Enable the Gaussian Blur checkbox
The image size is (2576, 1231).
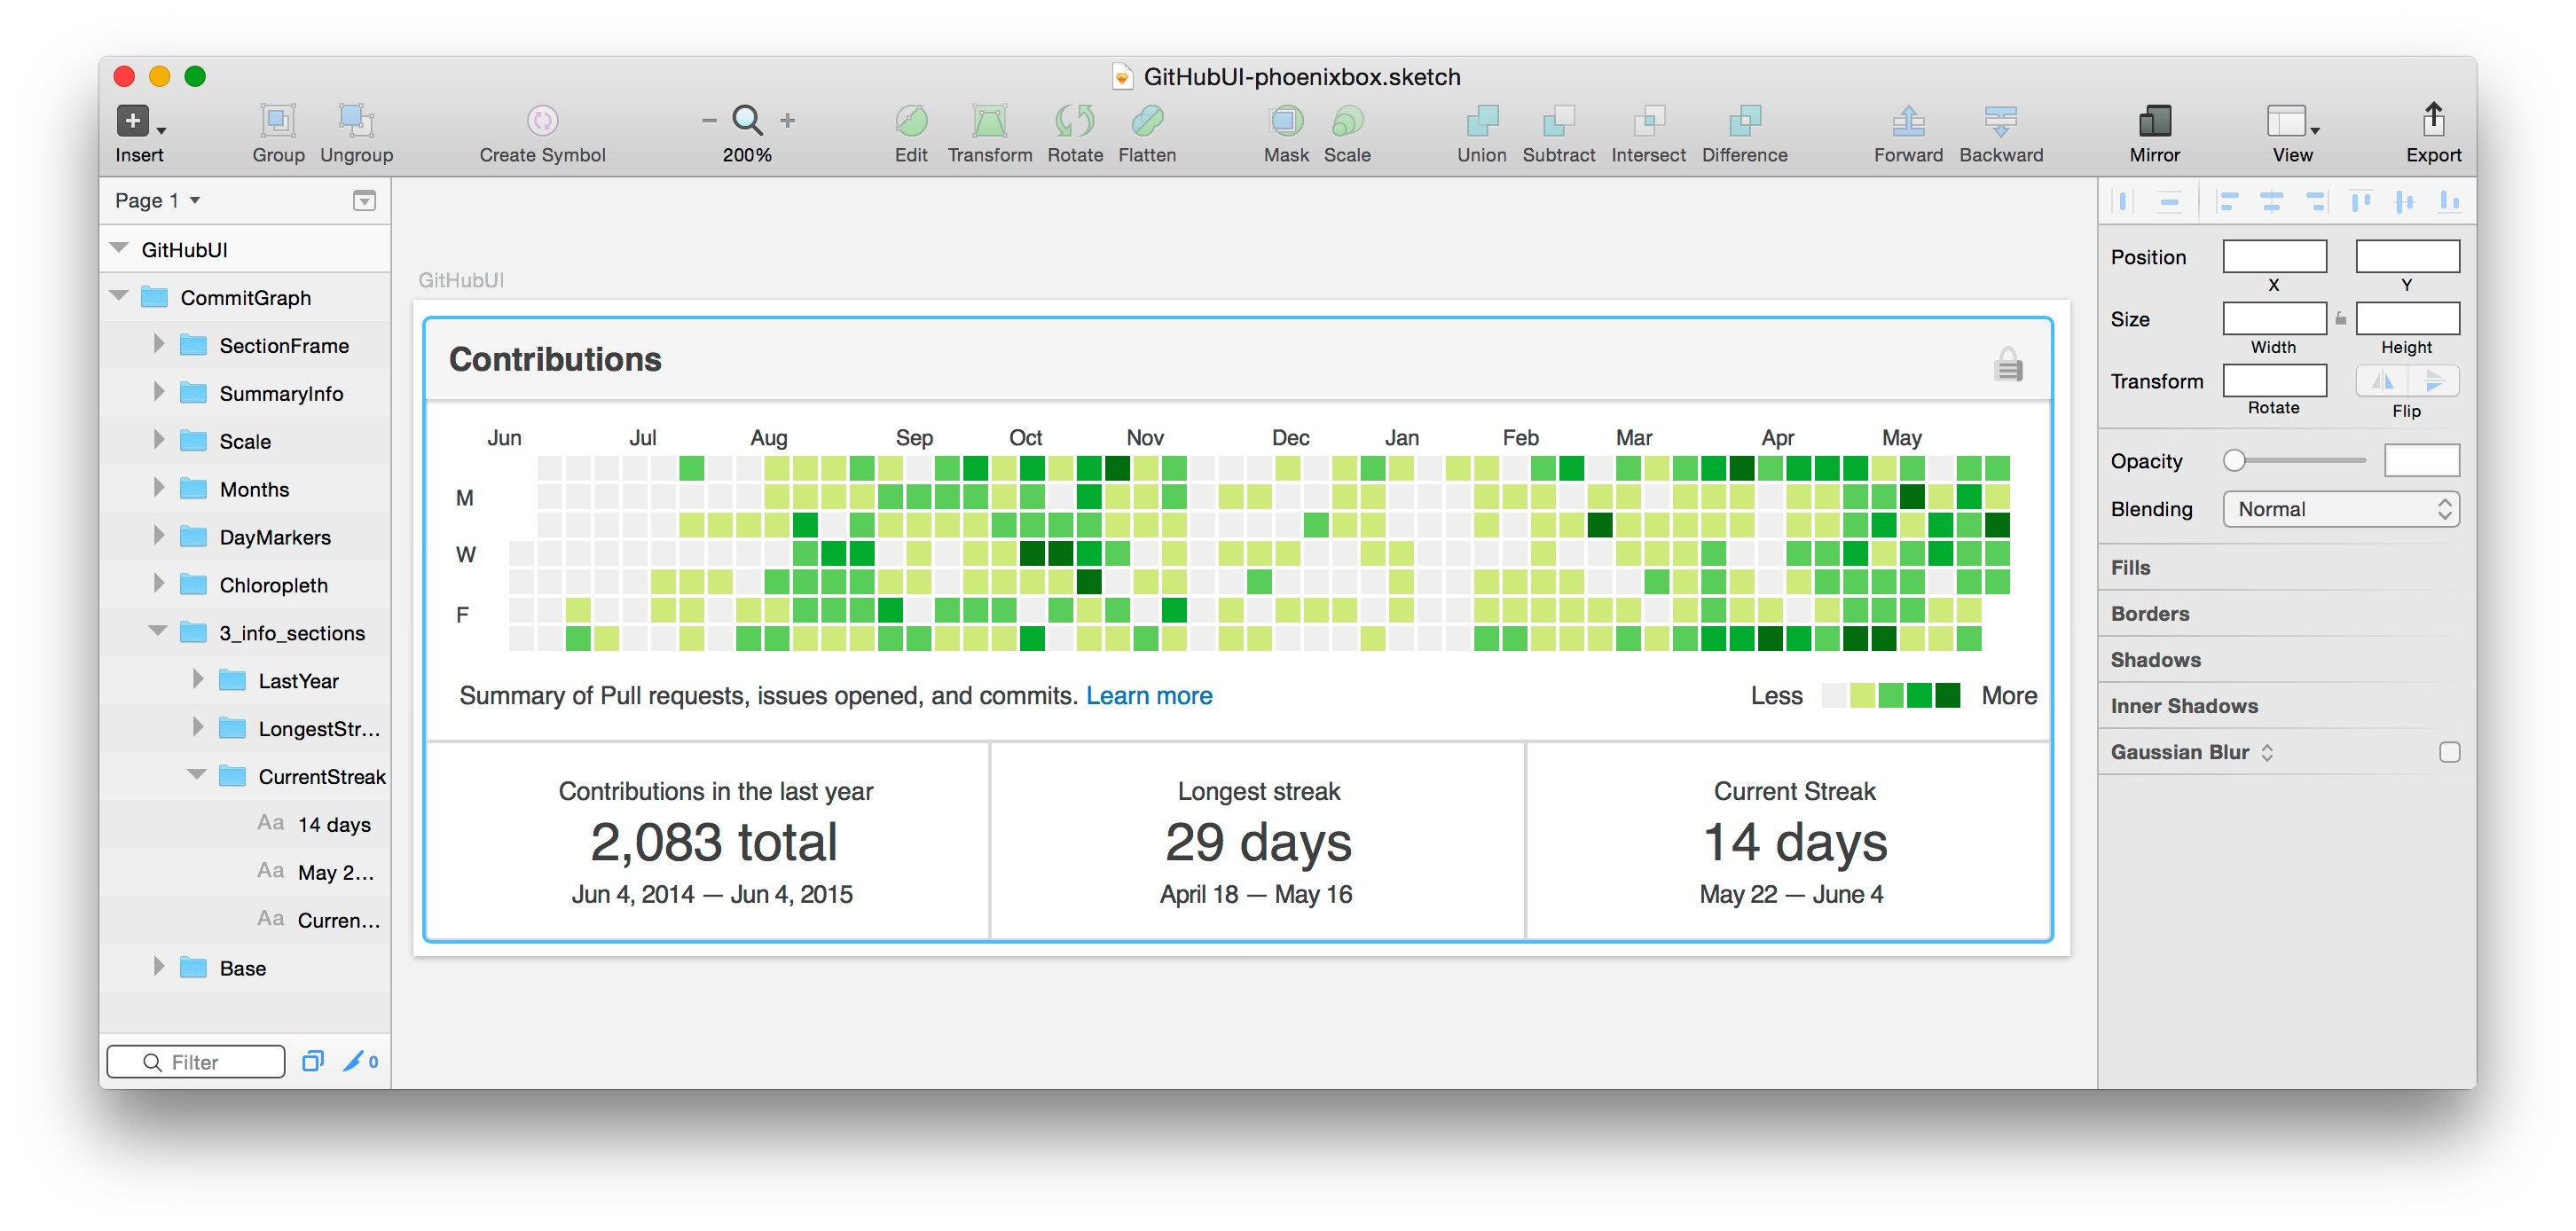(x=2449, y=752)
